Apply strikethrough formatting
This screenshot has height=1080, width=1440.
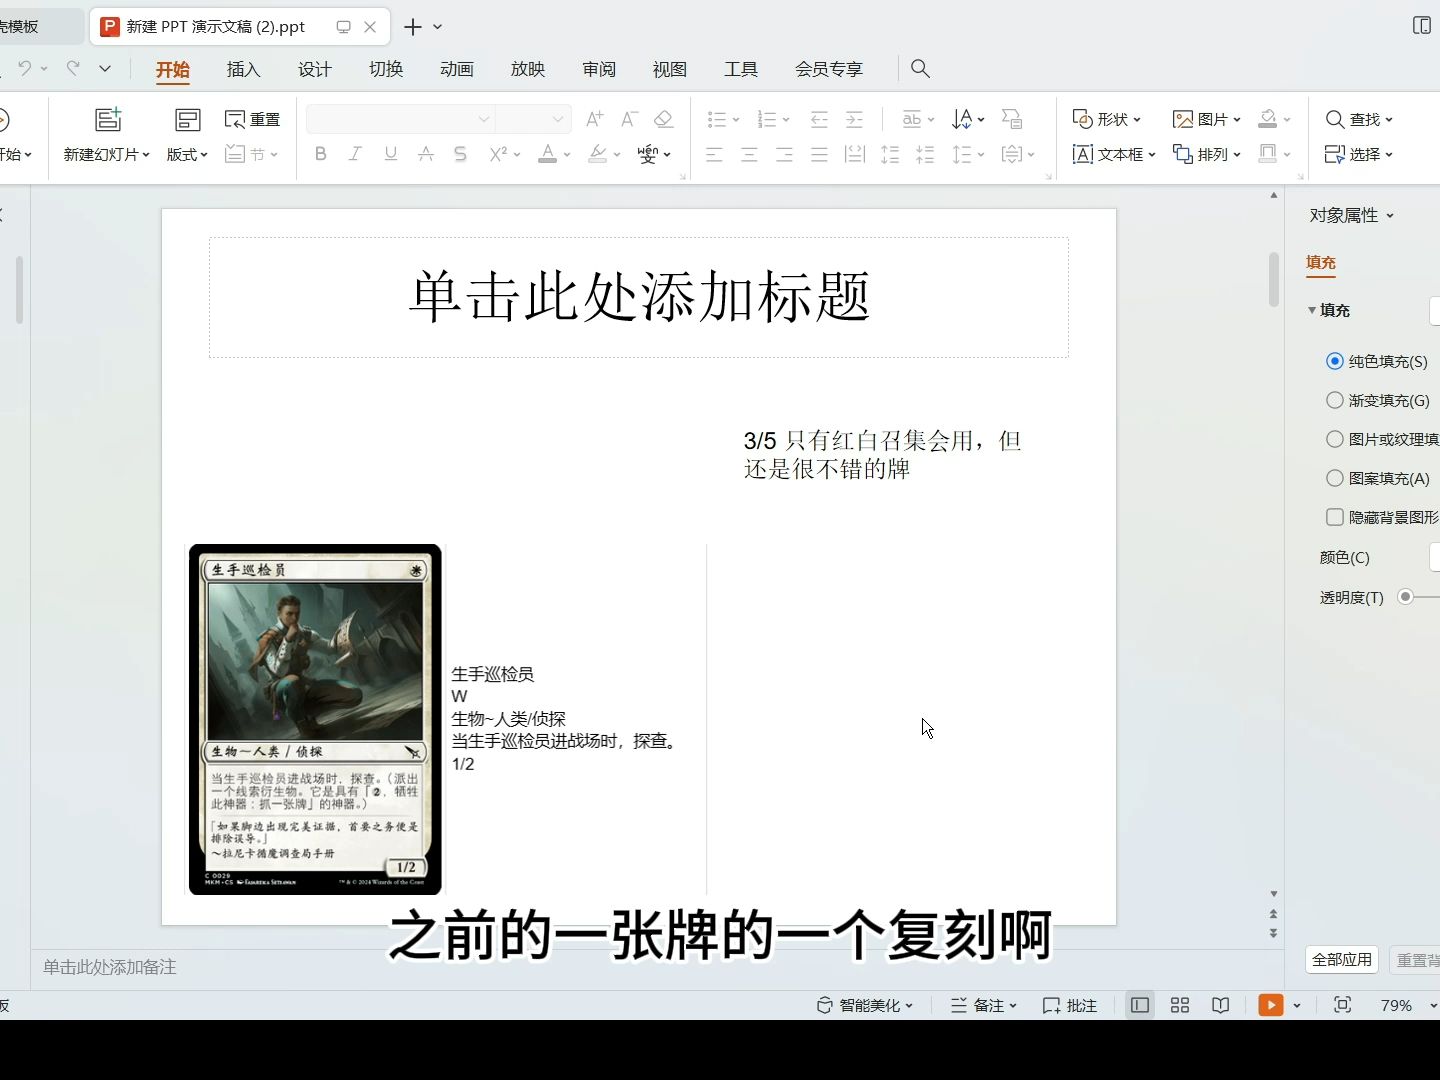point(425,154)
